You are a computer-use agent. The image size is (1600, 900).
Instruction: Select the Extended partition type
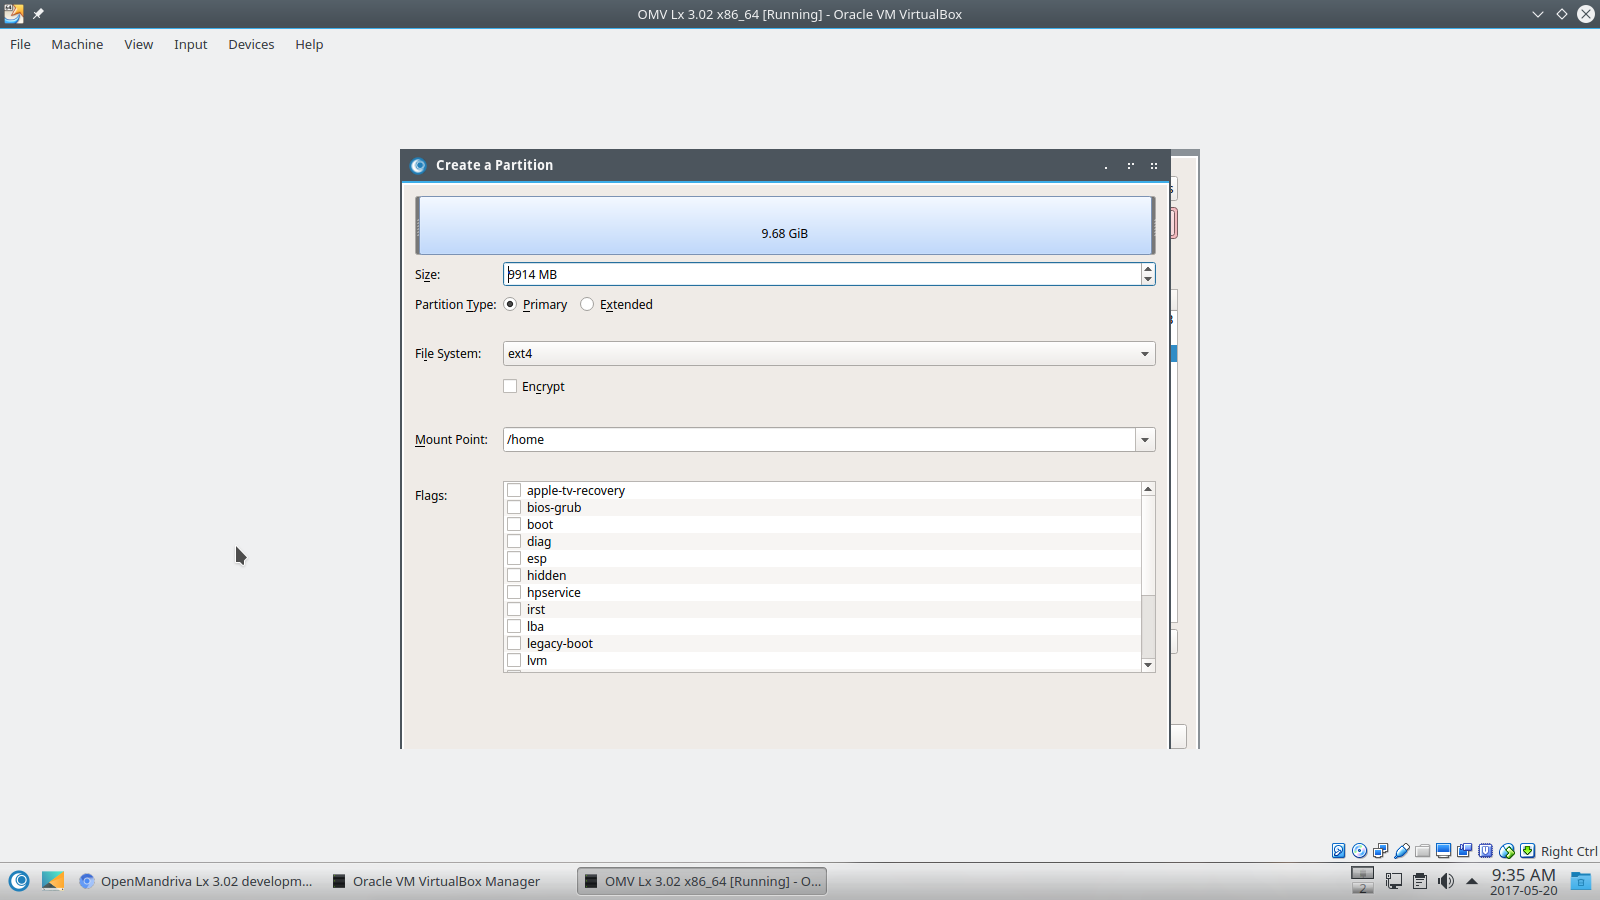(587, 305)
